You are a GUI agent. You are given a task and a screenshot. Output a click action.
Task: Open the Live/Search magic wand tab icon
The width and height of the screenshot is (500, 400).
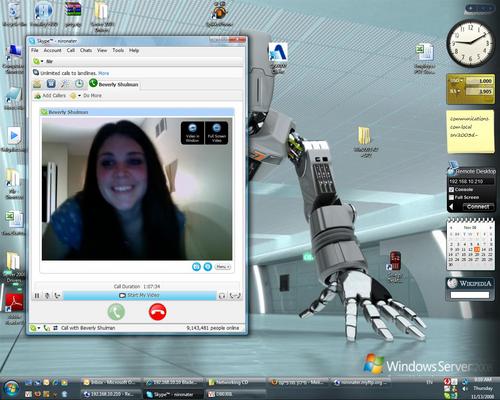coord(65,84)
